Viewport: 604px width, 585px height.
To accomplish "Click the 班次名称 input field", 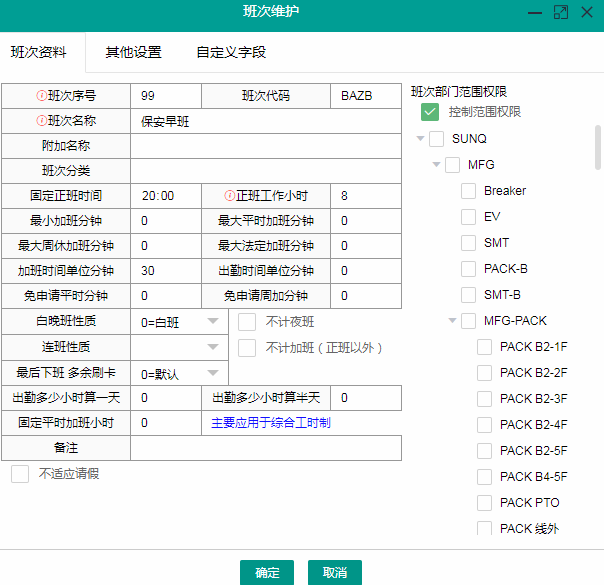I will (x=265, y=121).
